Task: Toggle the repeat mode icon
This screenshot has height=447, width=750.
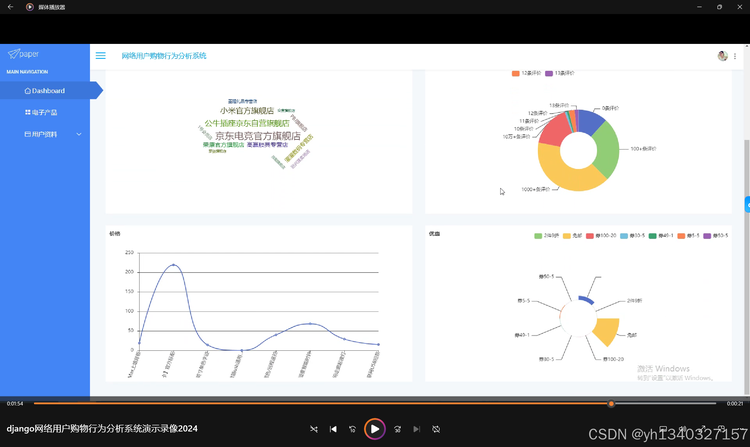Action: 436,429
